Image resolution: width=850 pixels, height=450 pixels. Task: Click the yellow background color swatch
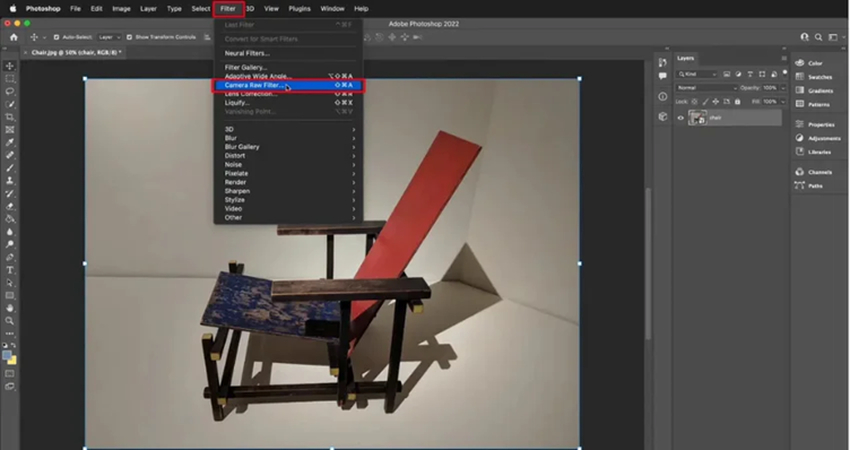[x=12, y=361]
